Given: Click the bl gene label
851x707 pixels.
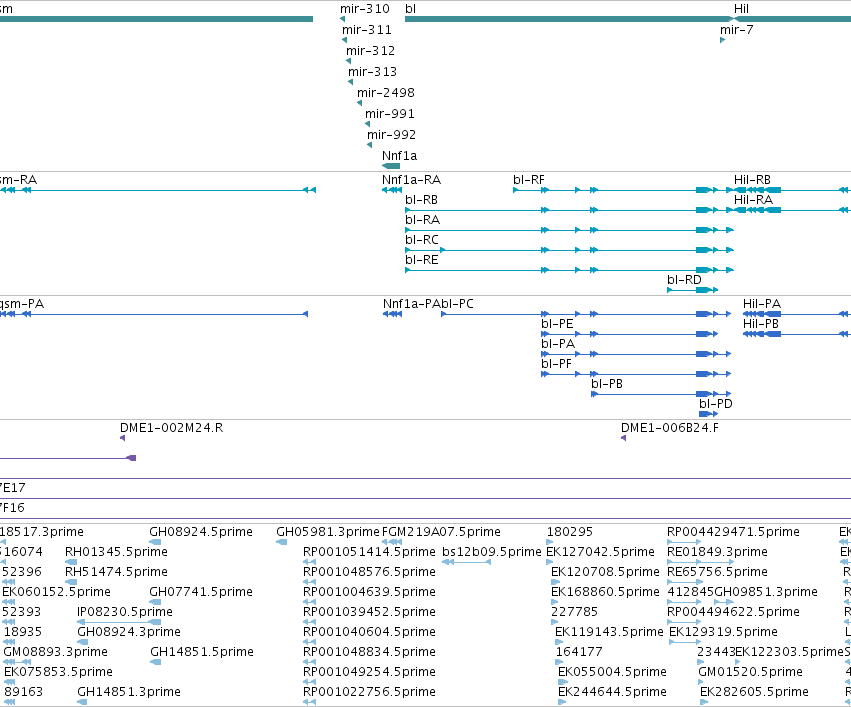Looking at the screenshot, I should coord(410,9).
